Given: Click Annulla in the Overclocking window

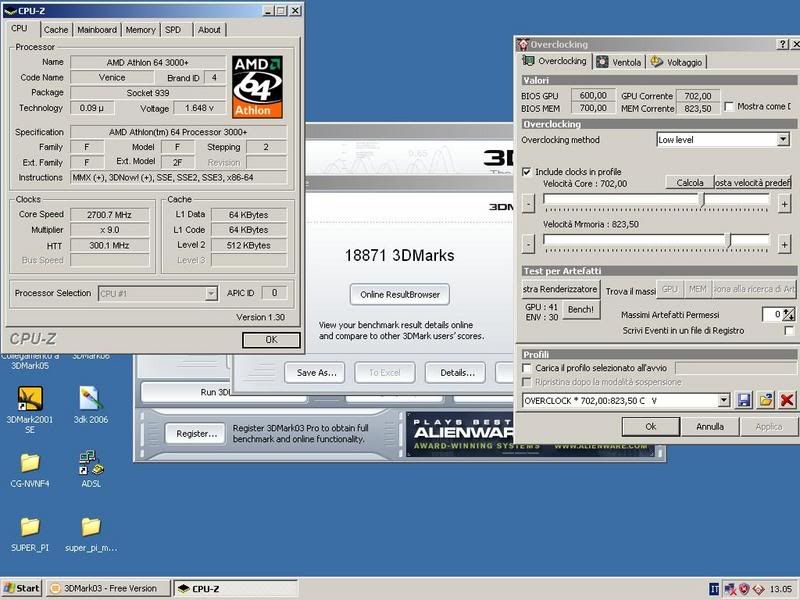Looking at the screenshot, I should pos(710,427).
